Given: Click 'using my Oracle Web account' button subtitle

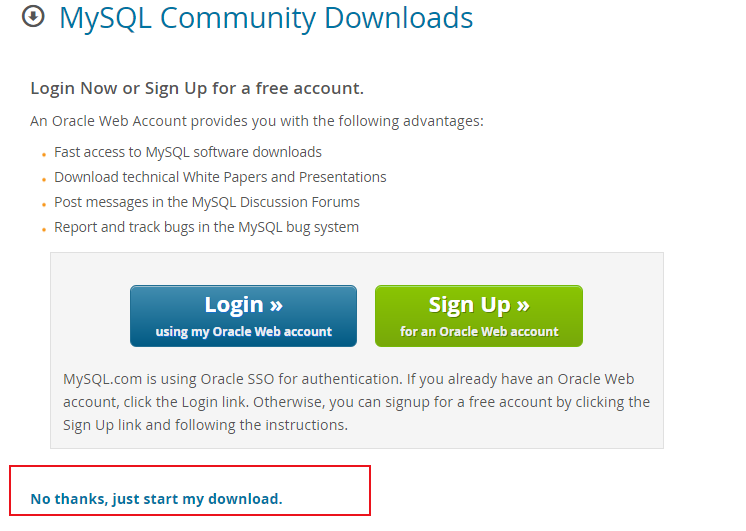Looking at the screenshot, I should tap(243, 332).
